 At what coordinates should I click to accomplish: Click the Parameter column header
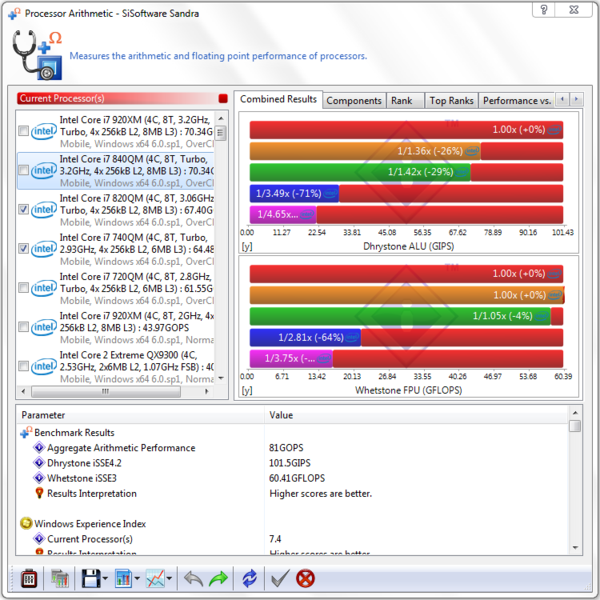140,415
